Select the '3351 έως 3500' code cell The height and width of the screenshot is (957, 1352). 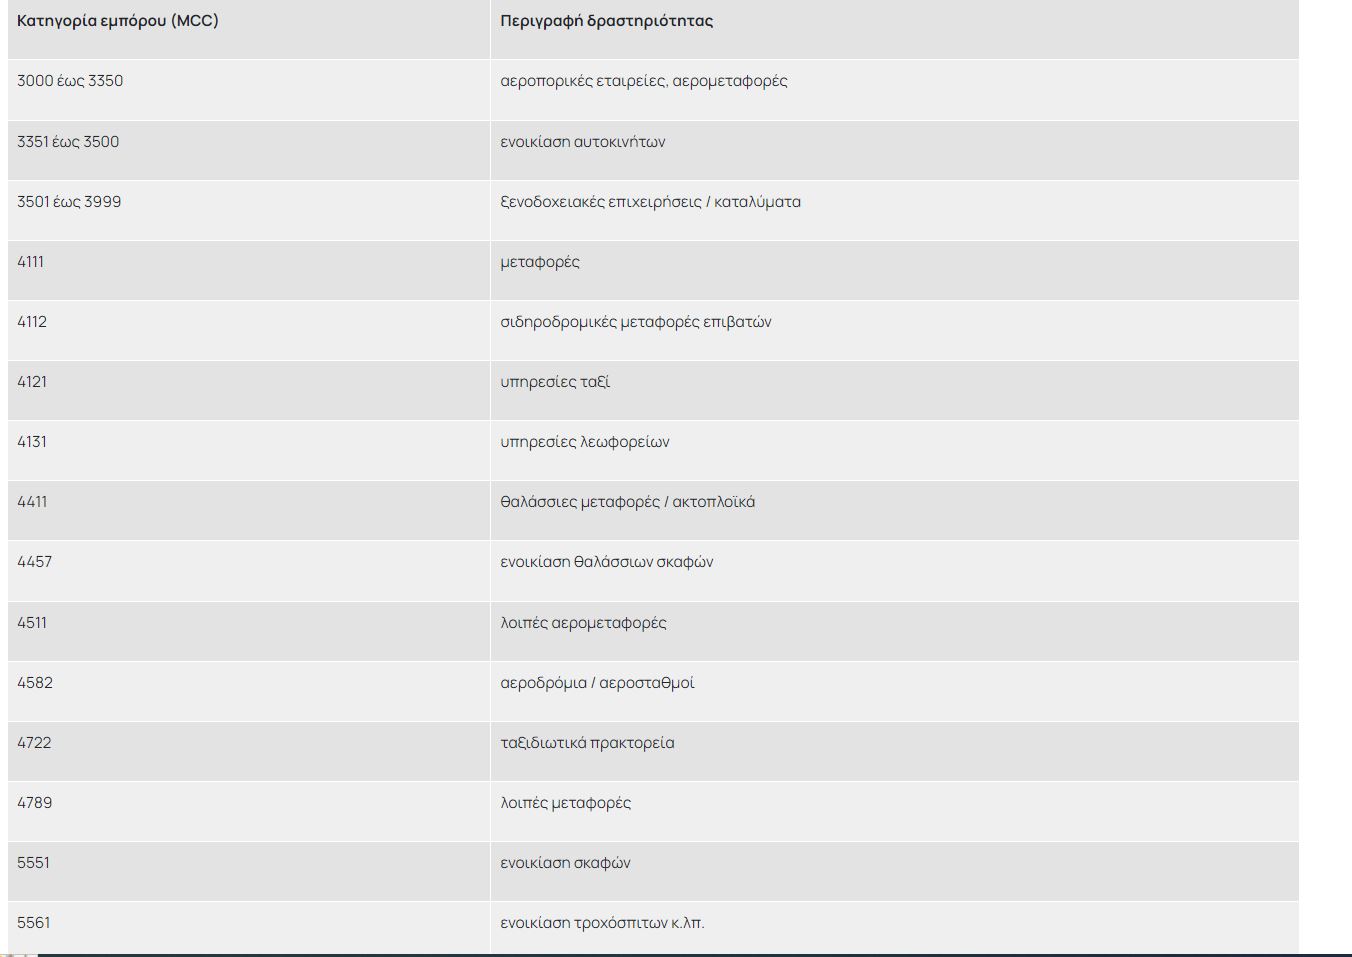pyautogui.click(x=68, y=142)
